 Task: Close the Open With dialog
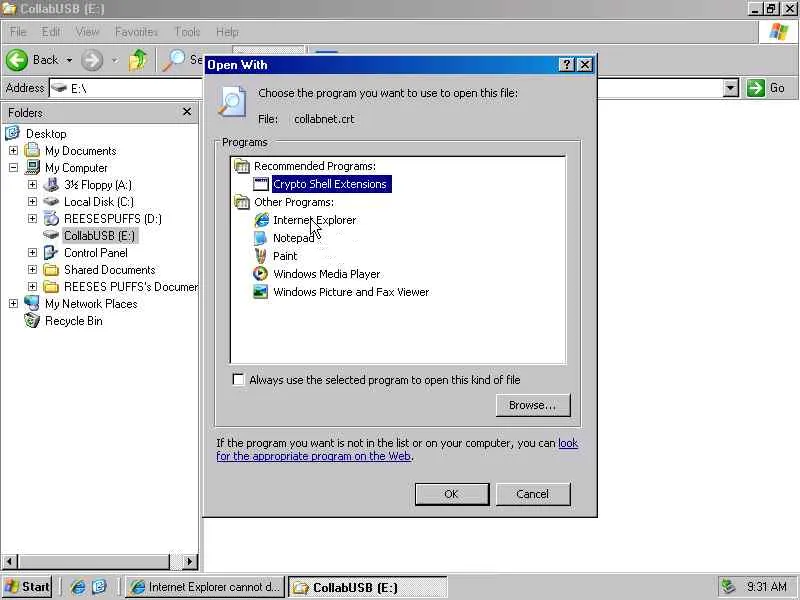pos(584,65)
